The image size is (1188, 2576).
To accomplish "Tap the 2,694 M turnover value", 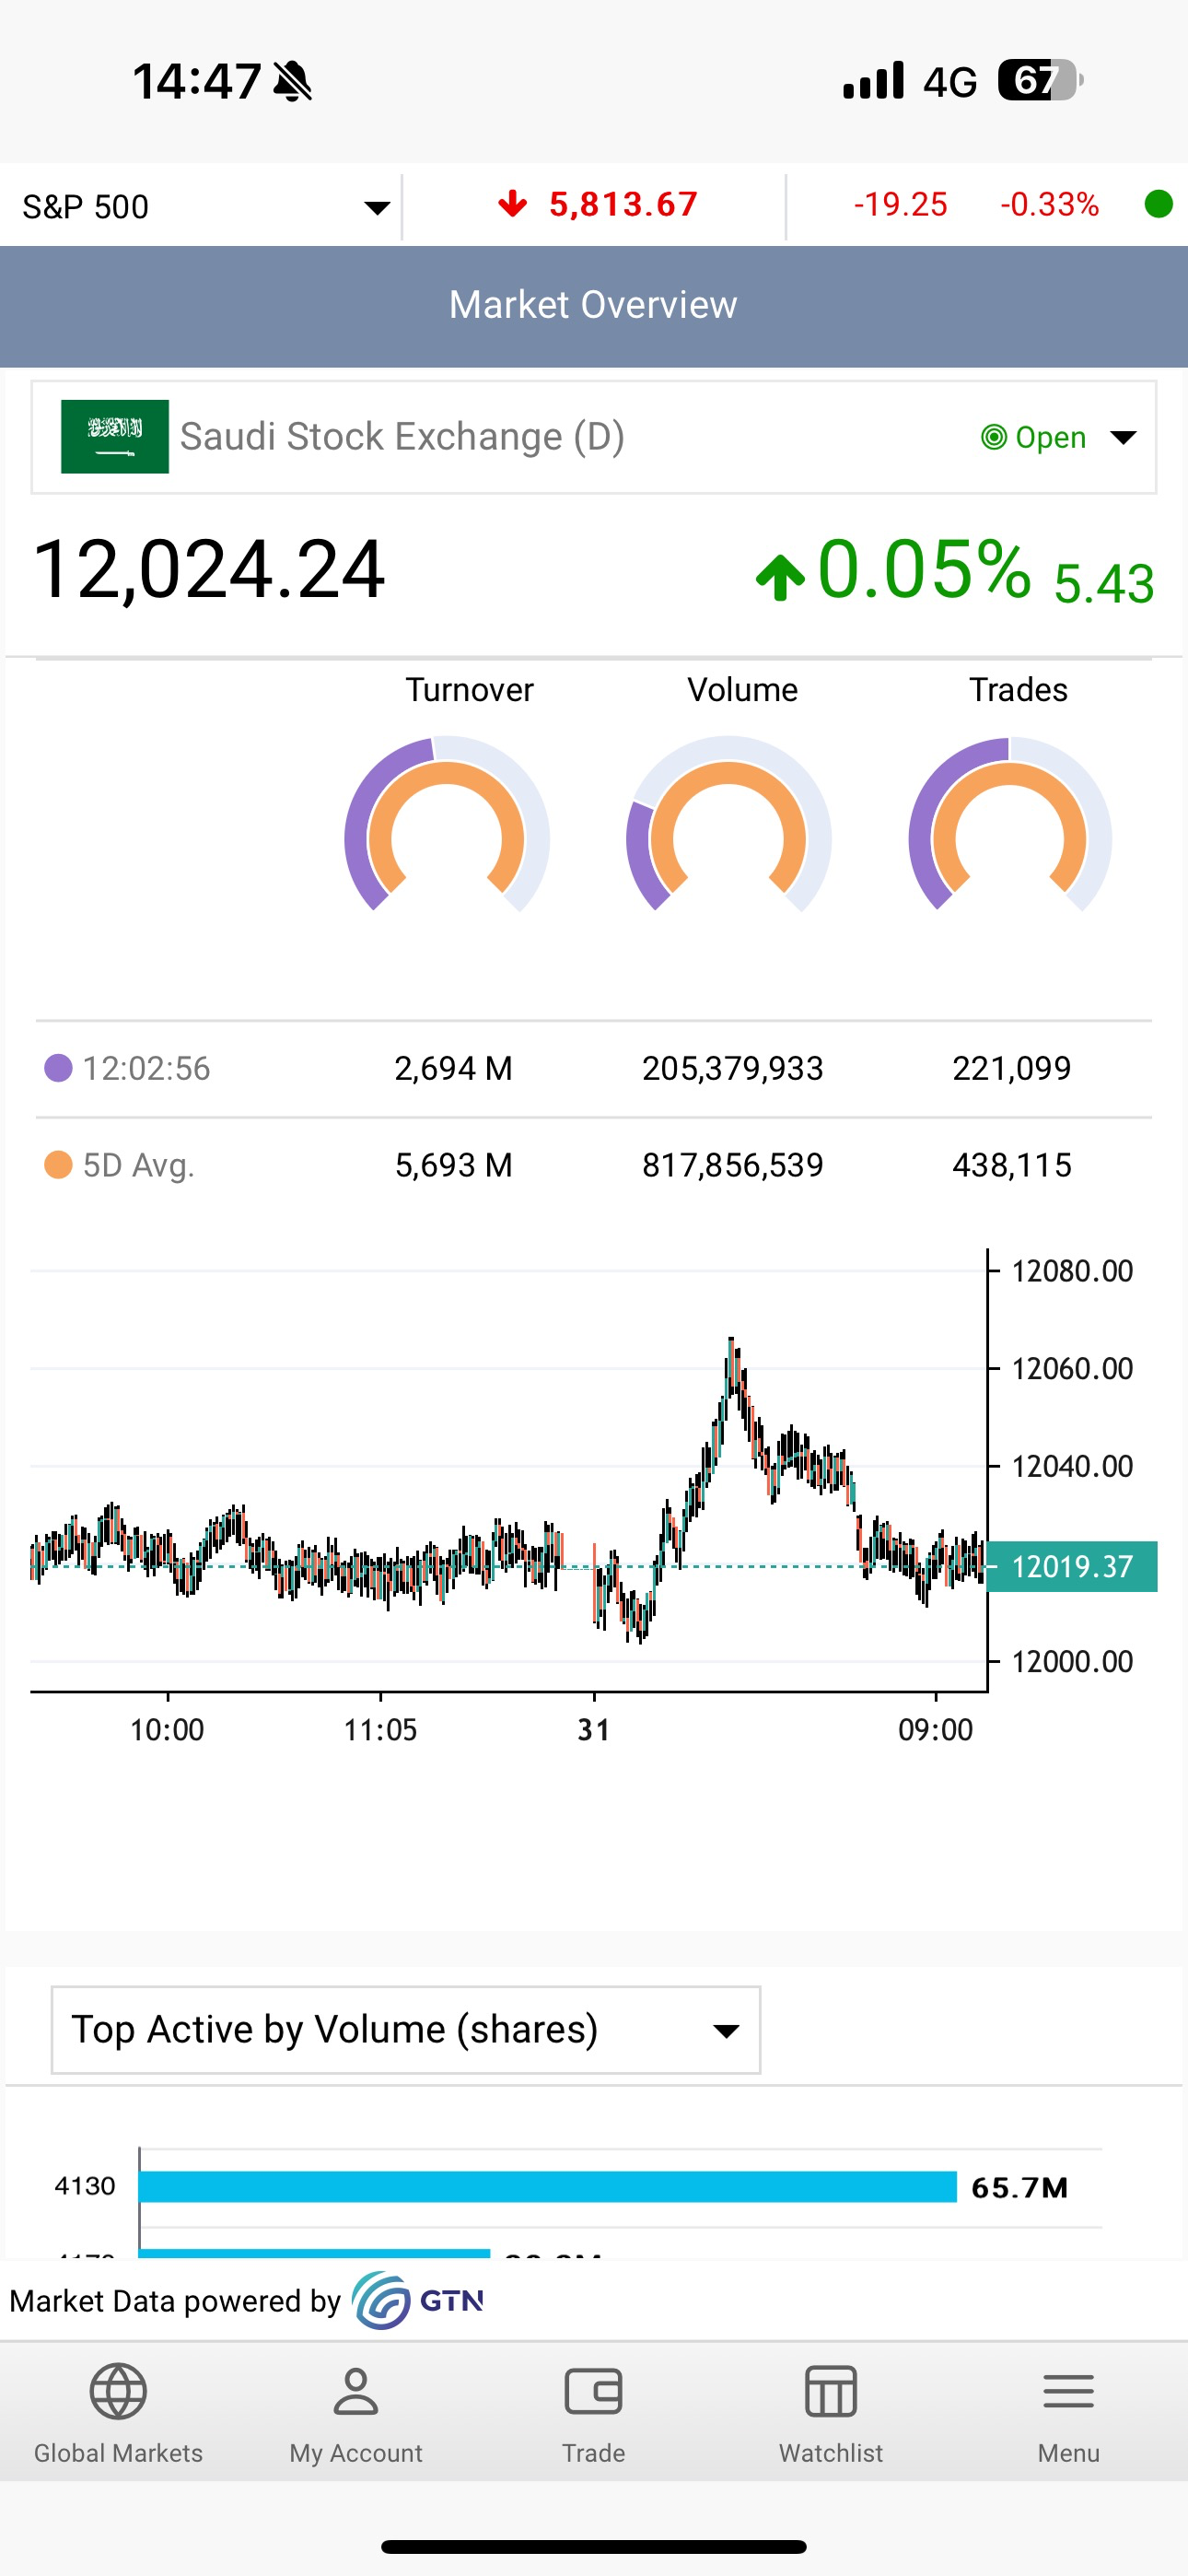I will pos(453,1068).
